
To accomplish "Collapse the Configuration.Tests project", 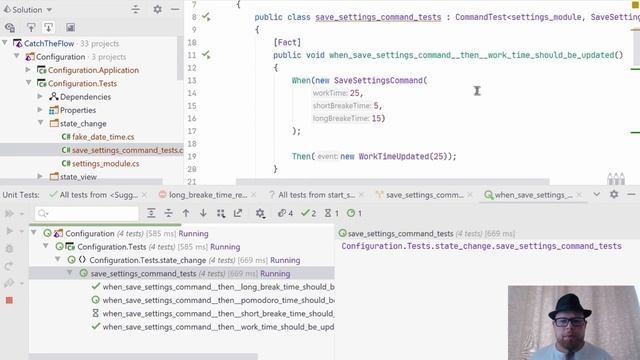I will click(x=28, y=83).
